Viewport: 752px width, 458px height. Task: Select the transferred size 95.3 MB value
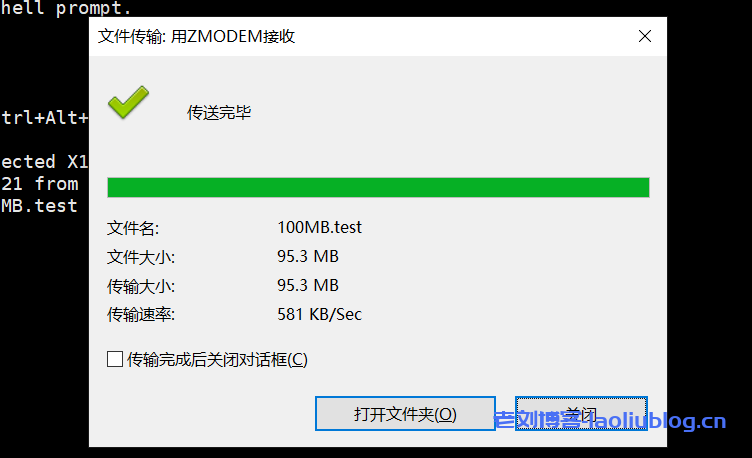(308, 285)
